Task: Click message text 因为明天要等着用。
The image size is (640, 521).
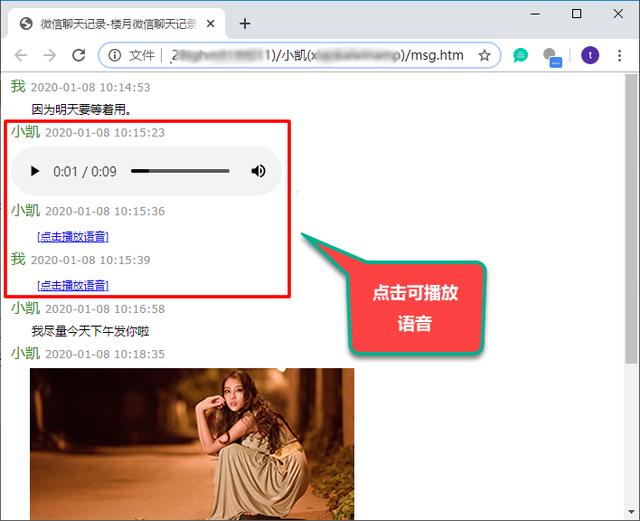Action: coord(82,109)
